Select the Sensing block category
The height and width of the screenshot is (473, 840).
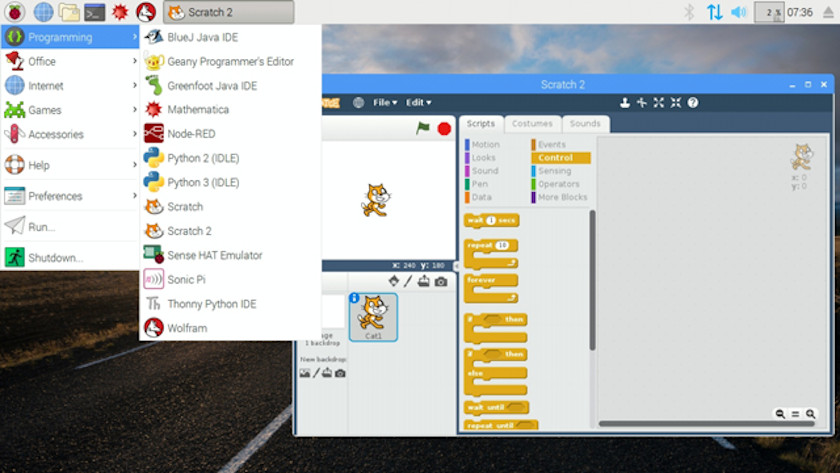click(x=551, y=171)
